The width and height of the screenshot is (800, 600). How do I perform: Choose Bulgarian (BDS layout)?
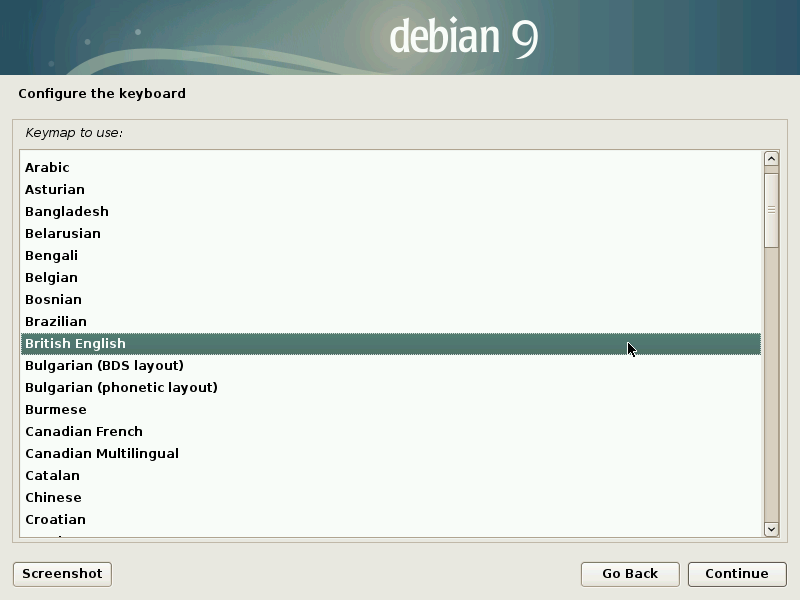pyautogui.click(x=391, y=365)
